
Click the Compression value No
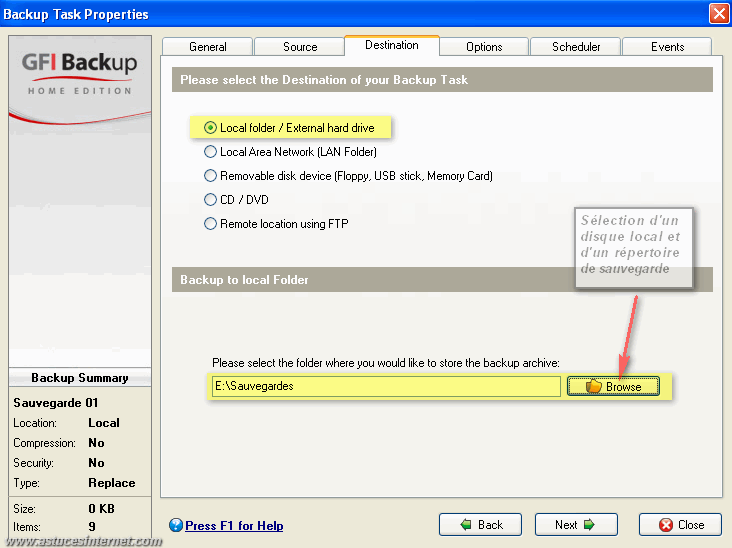(x=96, y=443)
